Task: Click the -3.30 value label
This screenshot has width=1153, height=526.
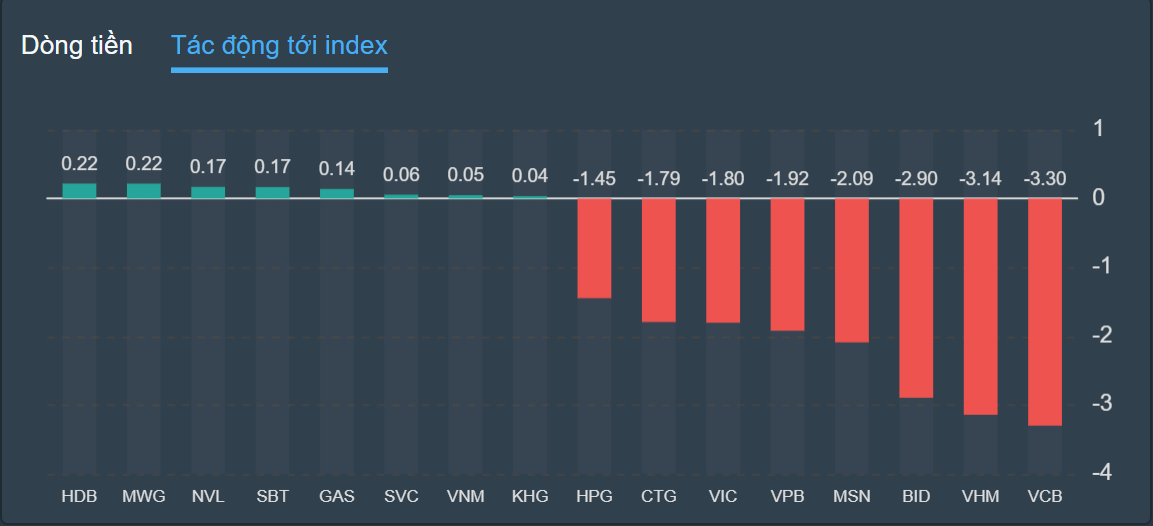Action: click(1045, 180)
